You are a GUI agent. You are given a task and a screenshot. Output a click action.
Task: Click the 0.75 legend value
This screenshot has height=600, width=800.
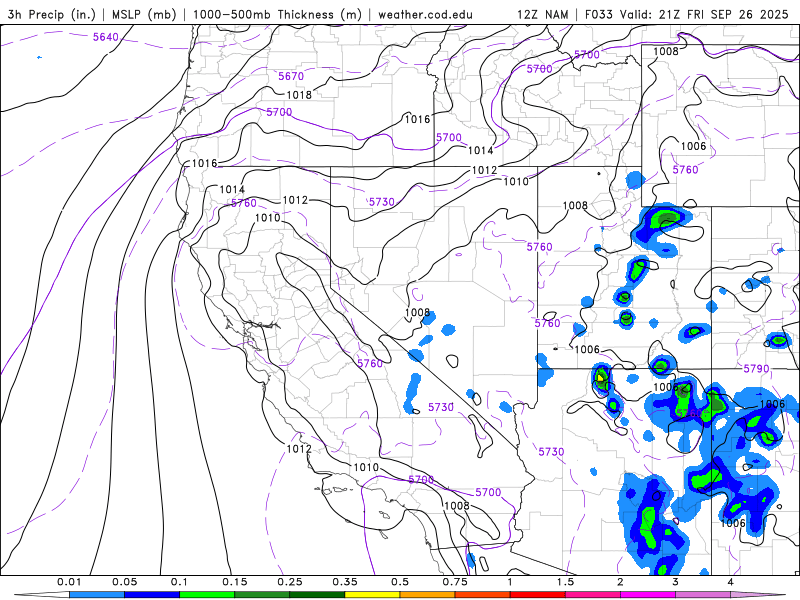click(455, 582)
